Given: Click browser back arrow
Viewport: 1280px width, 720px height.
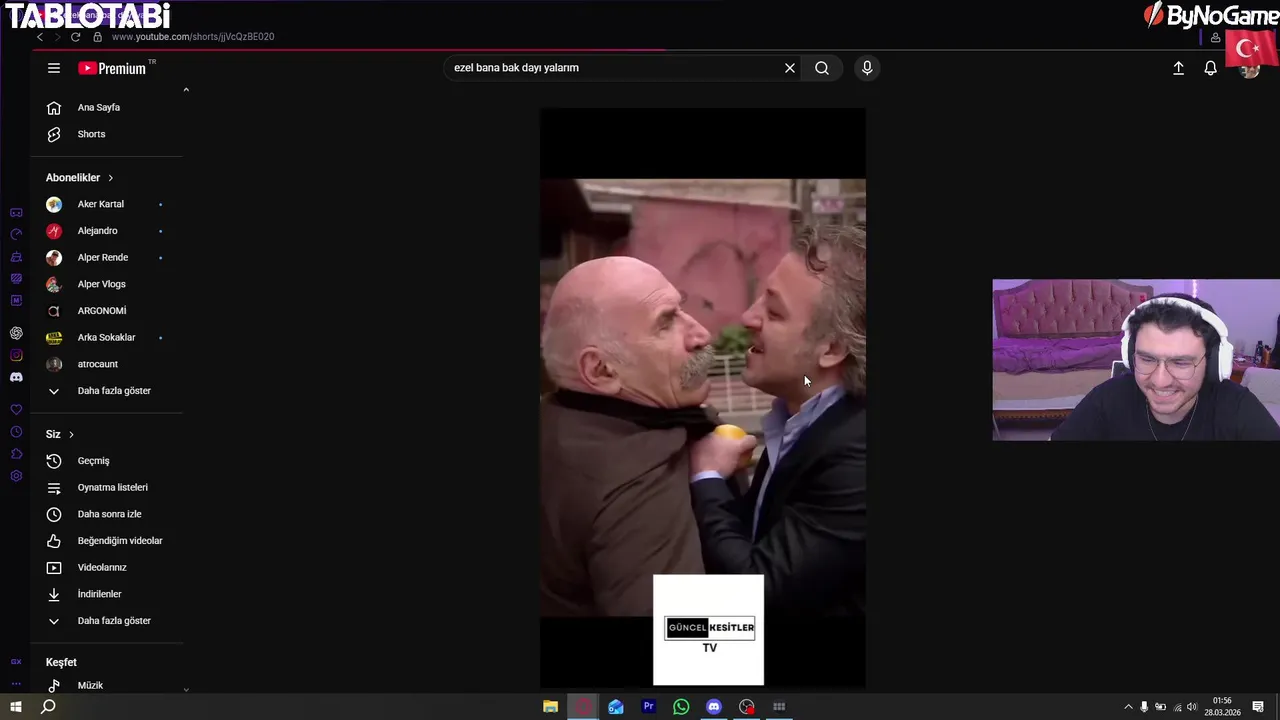Looking at the screenshot, I should click(x=40, y=37).
